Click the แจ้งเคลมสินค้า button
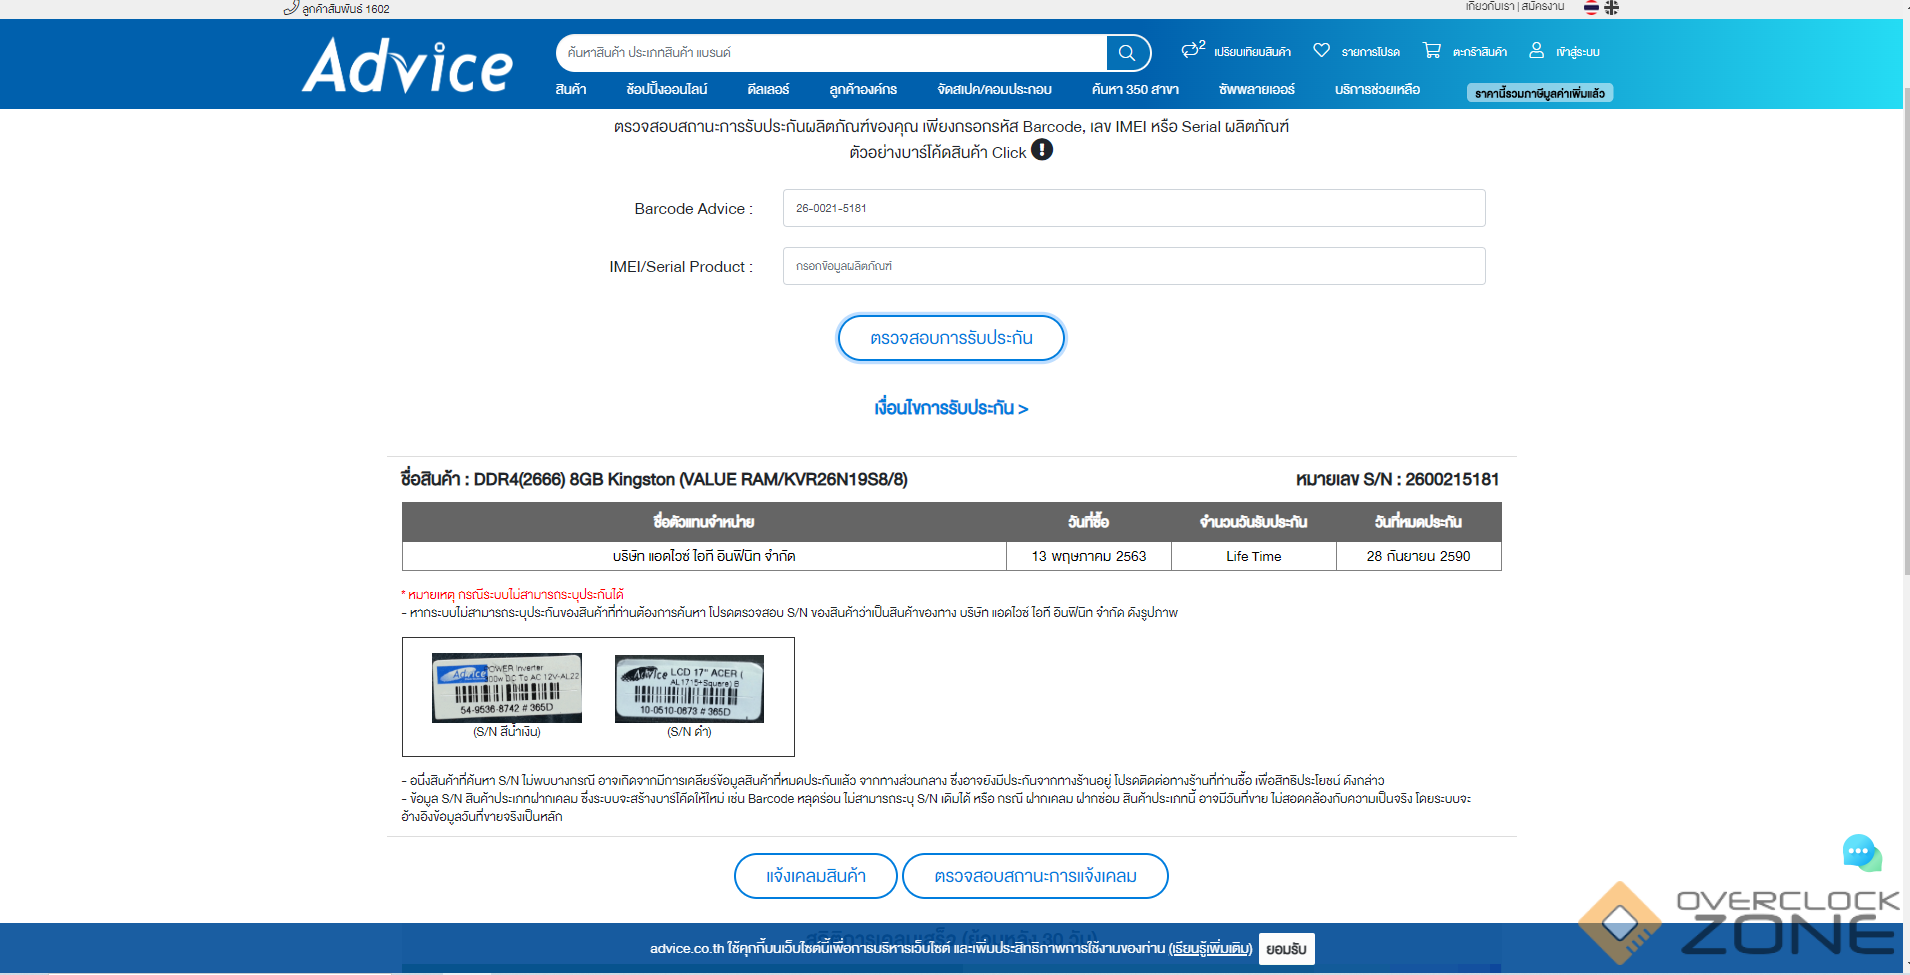 coord(816,876)
